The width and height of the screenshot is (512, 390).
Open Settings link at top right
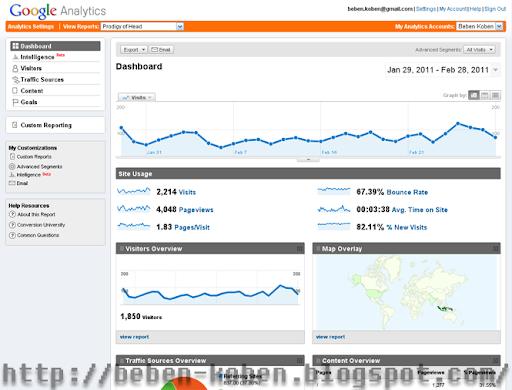click(426, 9)
